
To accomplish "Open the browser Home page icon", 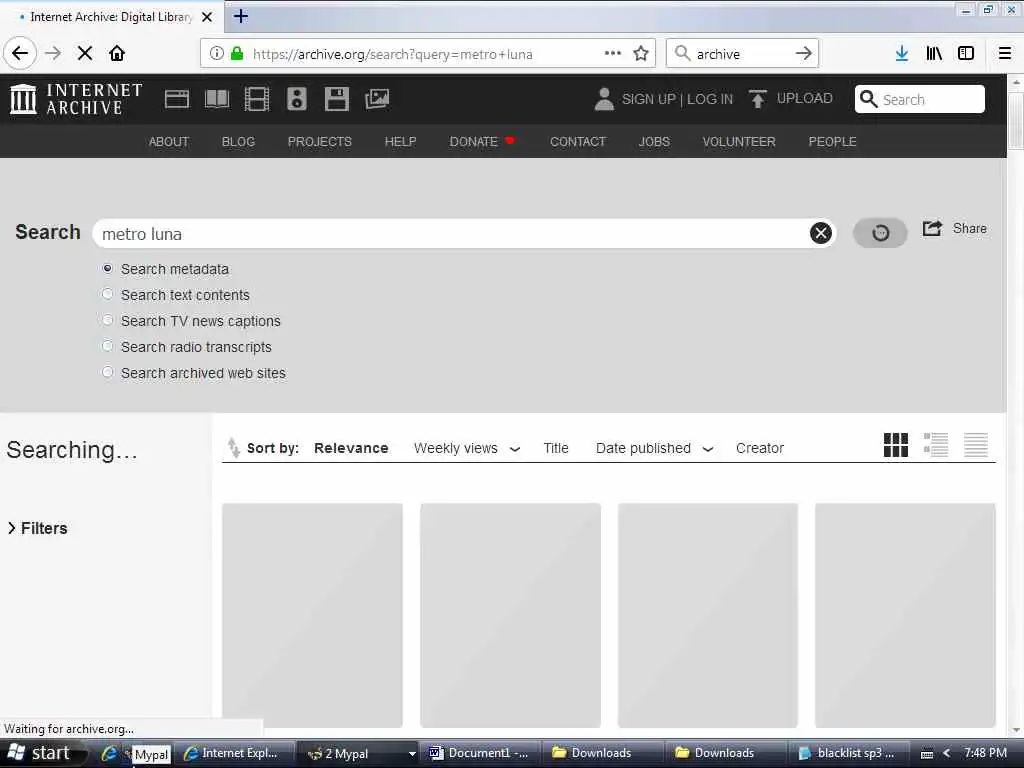I will point(117,54).
